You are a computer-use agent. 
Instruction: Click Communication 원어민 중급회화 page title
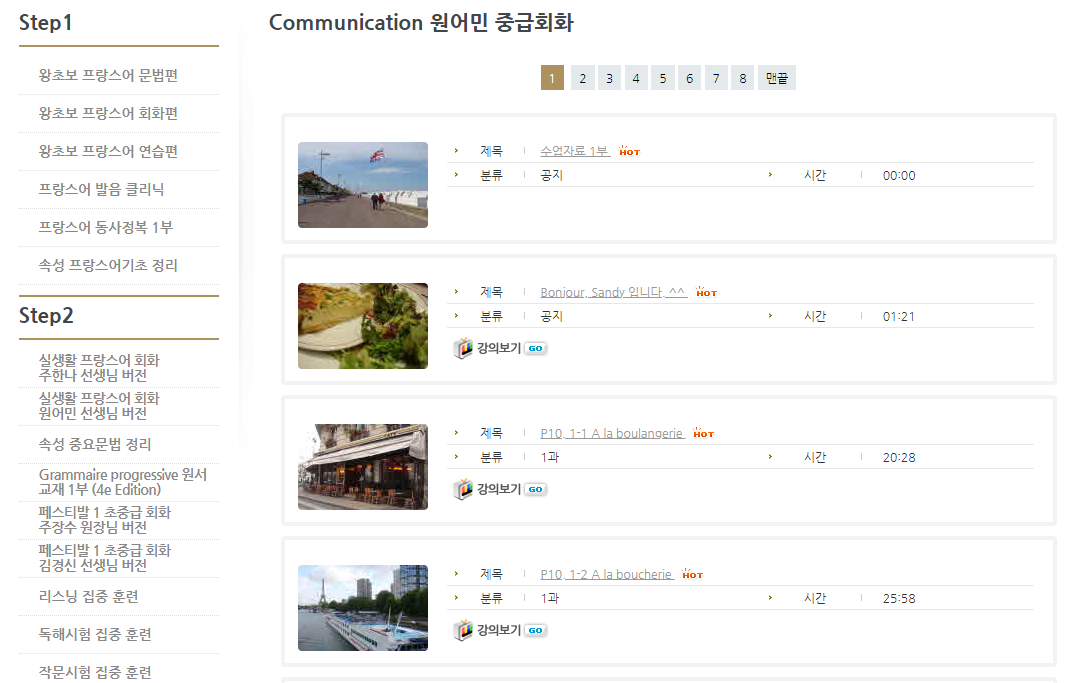(421, 23)
